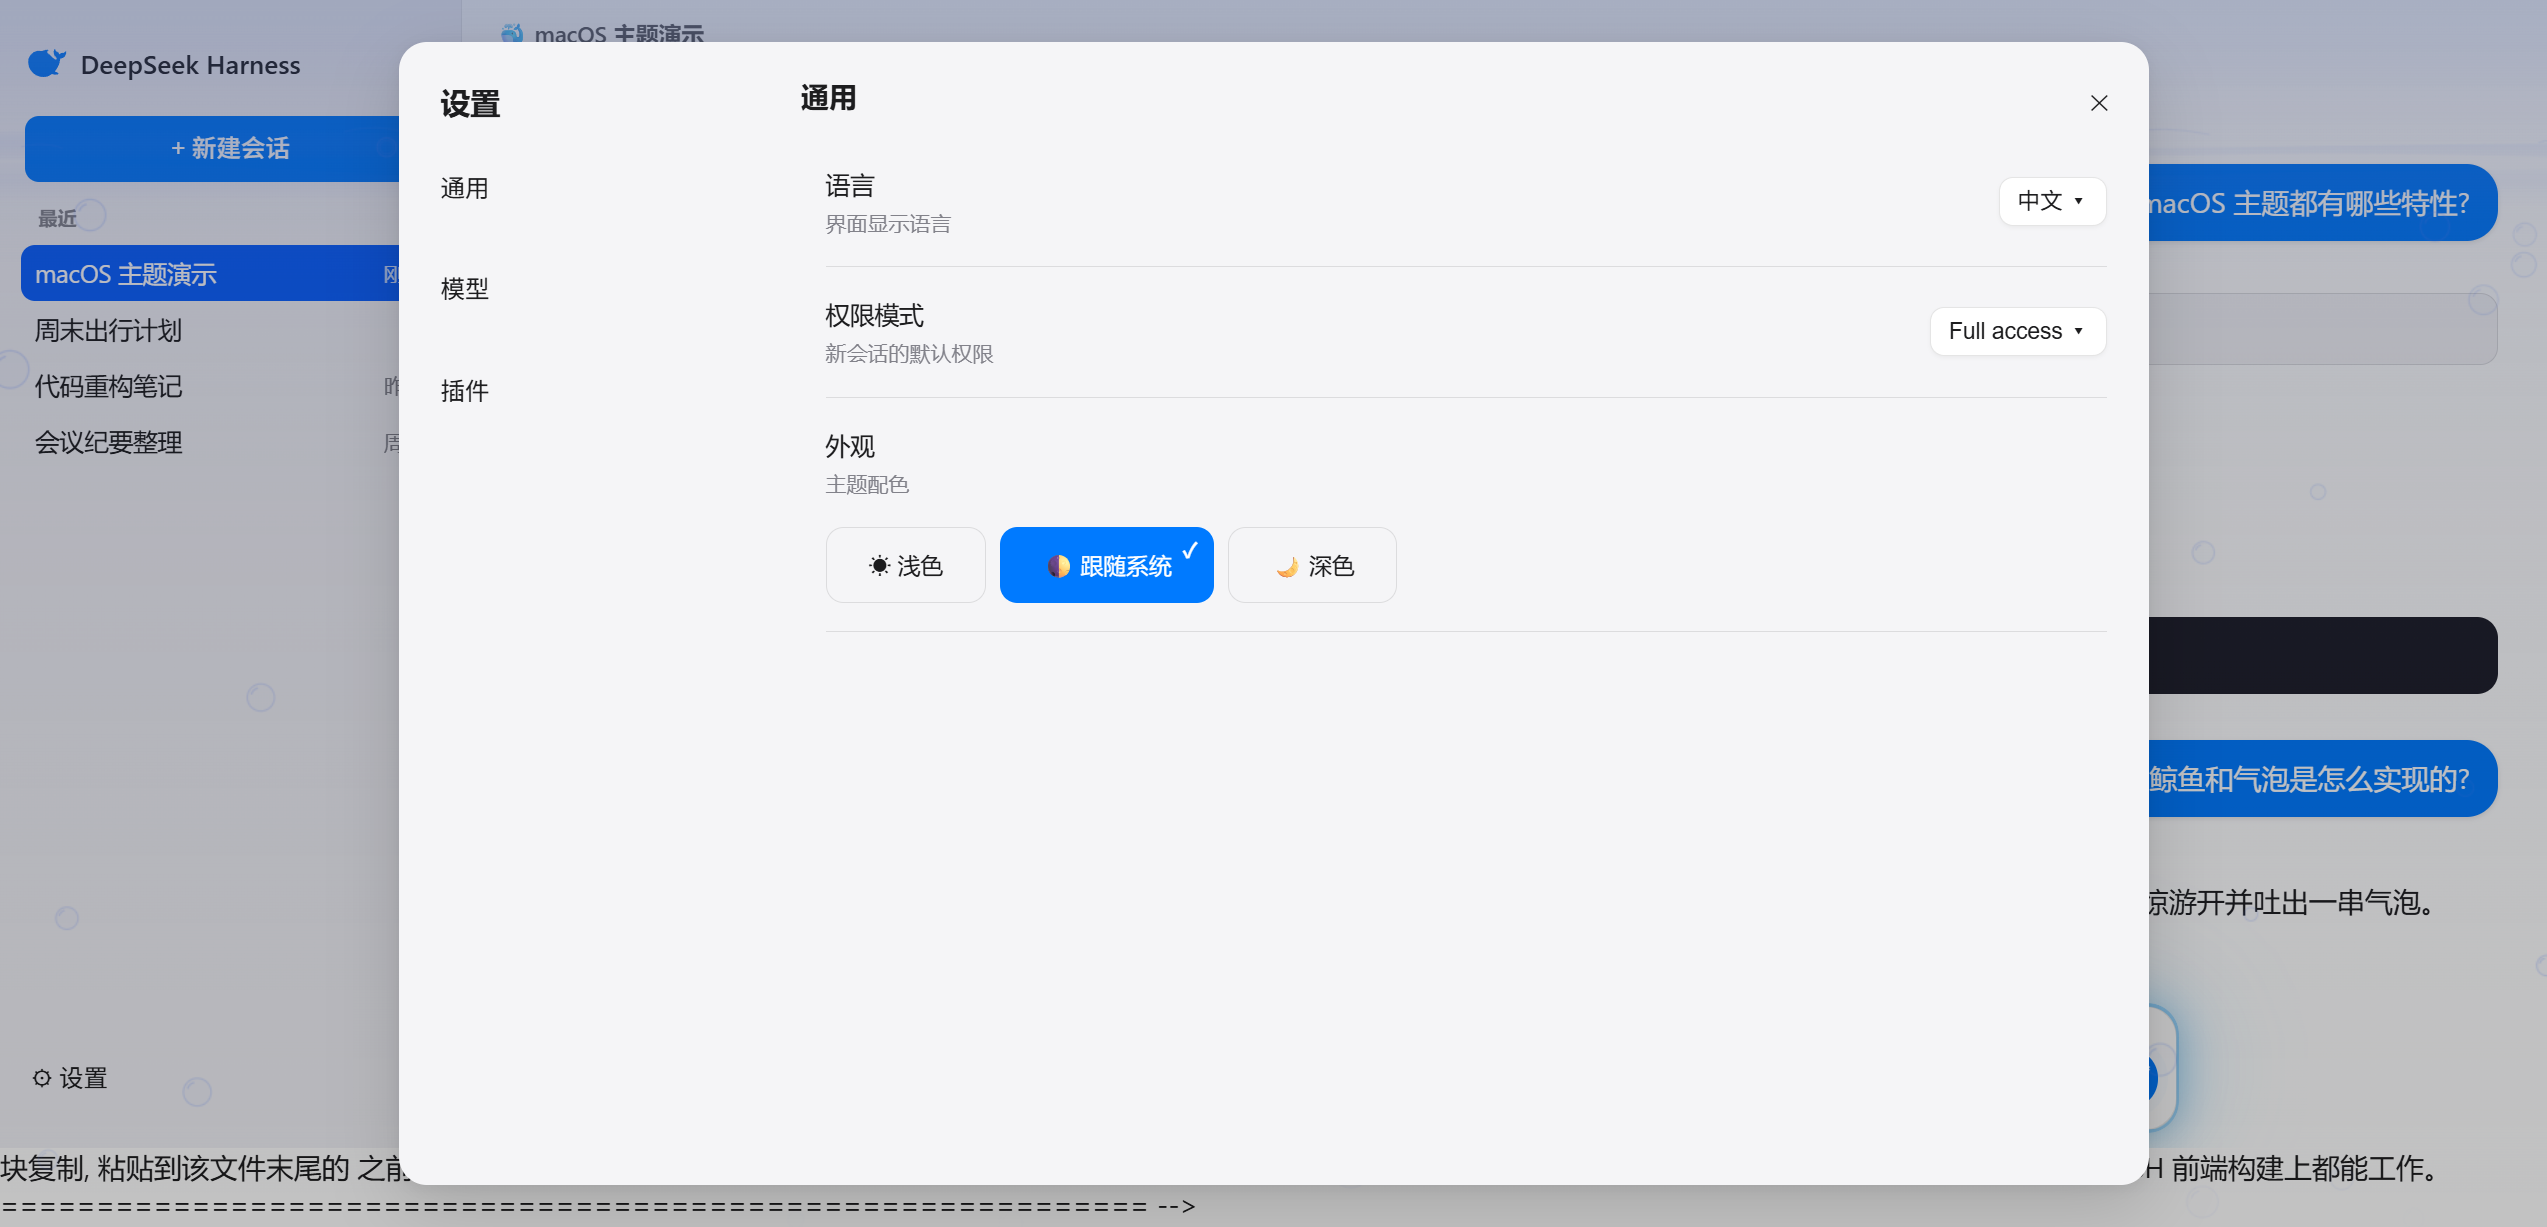This screenshot has height=1227, width=2547.
Task: Click the 设置 title of the dialog
Action: click(470, 104)
